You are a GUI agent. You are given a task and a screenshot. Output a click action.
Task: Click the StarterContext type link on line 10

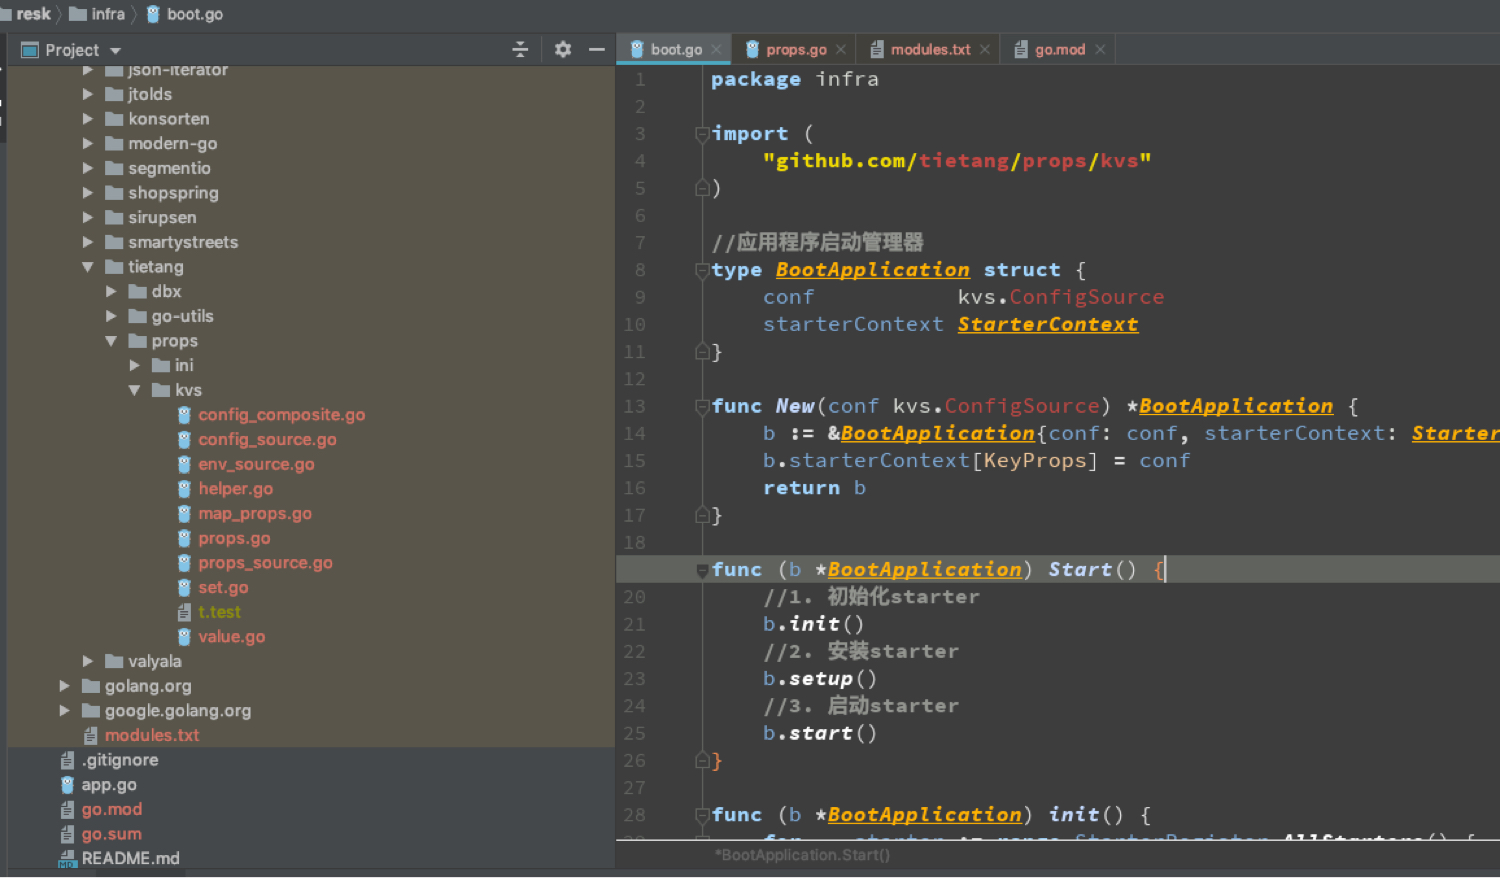tap(1047, 324)
